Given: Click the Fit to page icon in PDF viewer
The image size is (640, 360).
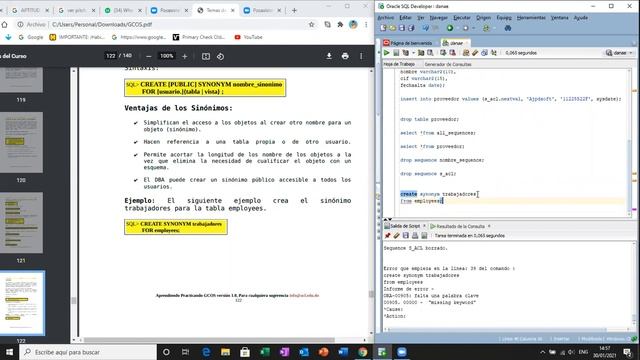Looking at the screenshot, I should (x=206, y=56).
